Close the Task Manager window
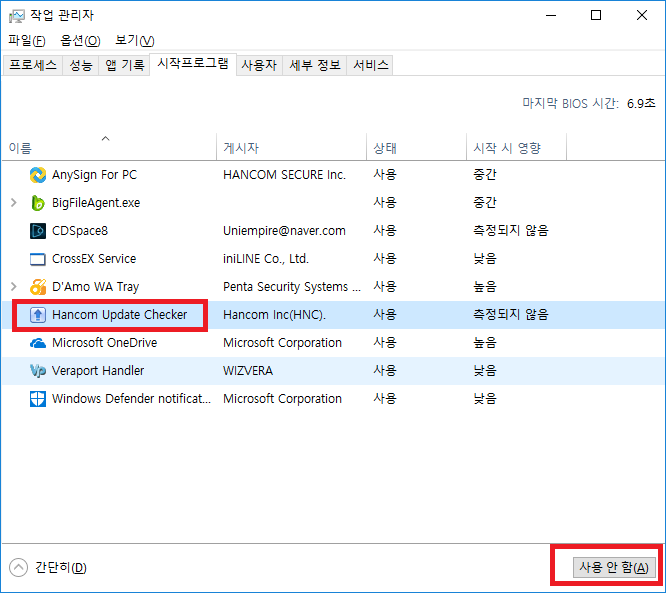The width and height of the screenshot is (666, 593). [x=642, y=15]
